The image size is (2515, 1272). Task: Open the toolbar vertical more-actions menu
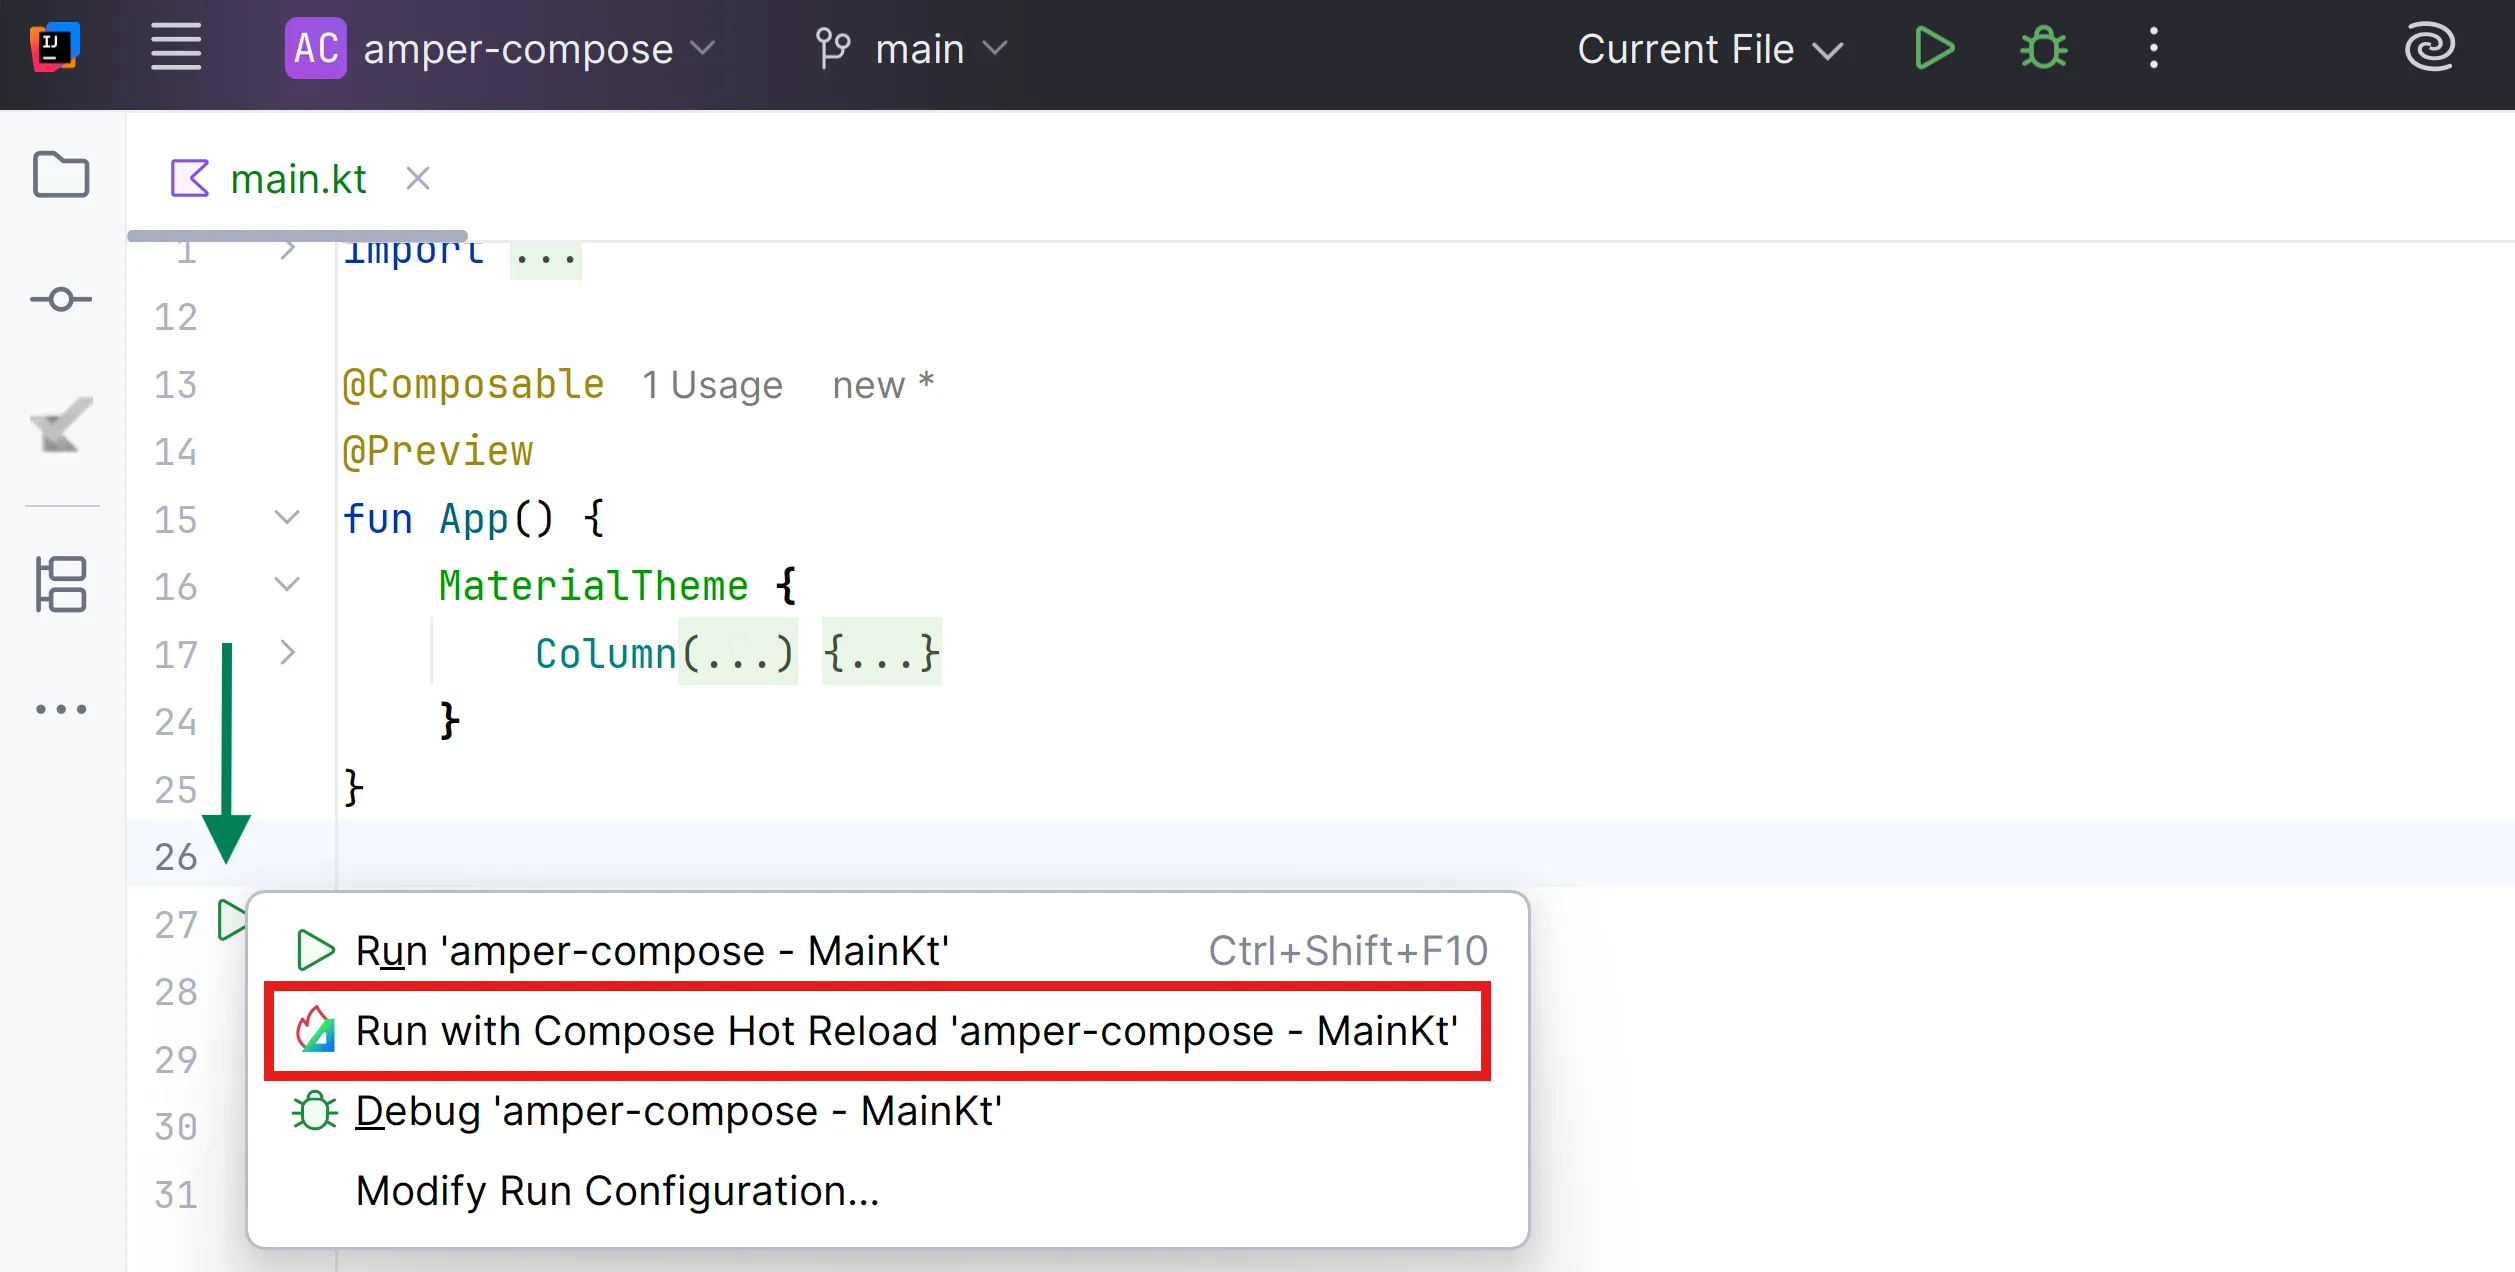click(x=2153, y=48)
